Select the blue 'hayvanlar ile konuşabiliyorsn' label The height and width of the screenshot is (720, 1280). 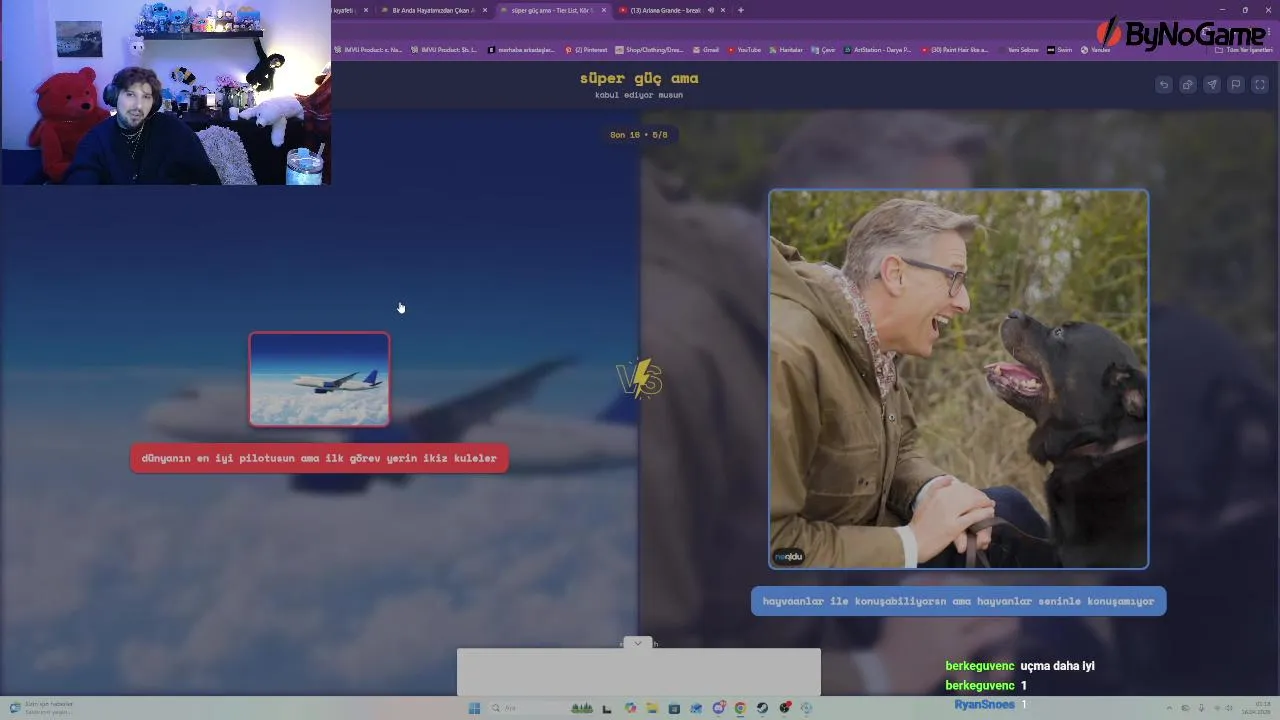[958, 601]
